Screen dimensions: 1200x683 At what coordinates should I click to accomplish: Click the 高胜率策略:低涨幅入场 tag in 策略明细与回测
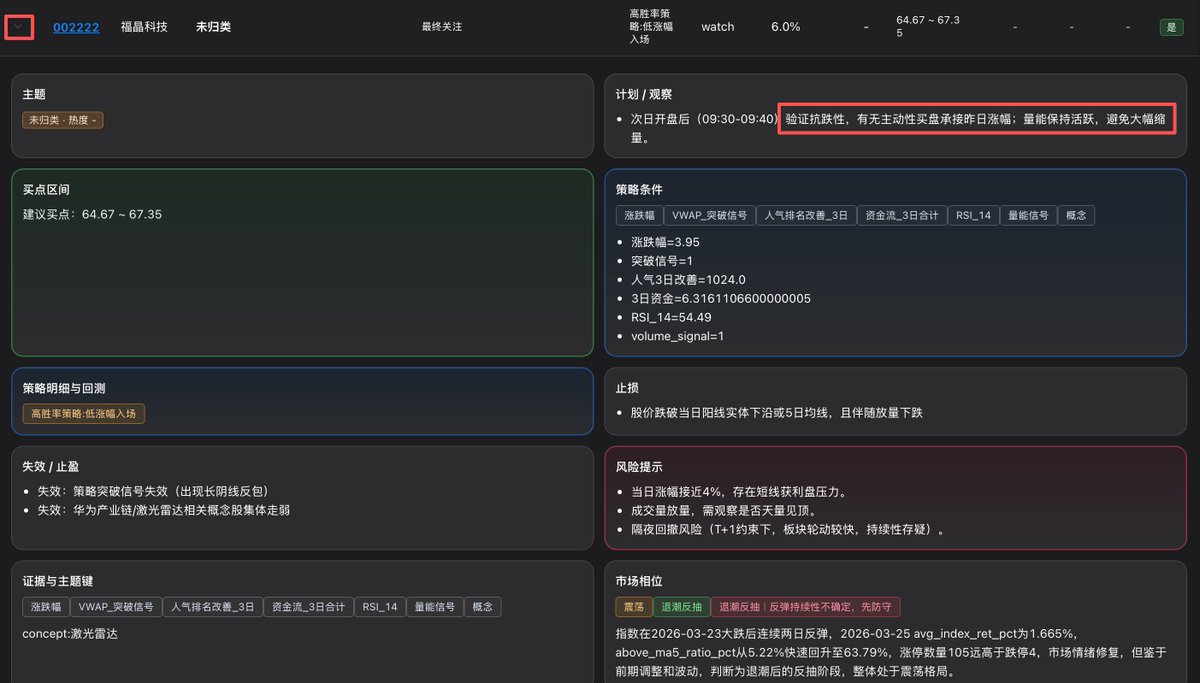[x=84, y=414]
